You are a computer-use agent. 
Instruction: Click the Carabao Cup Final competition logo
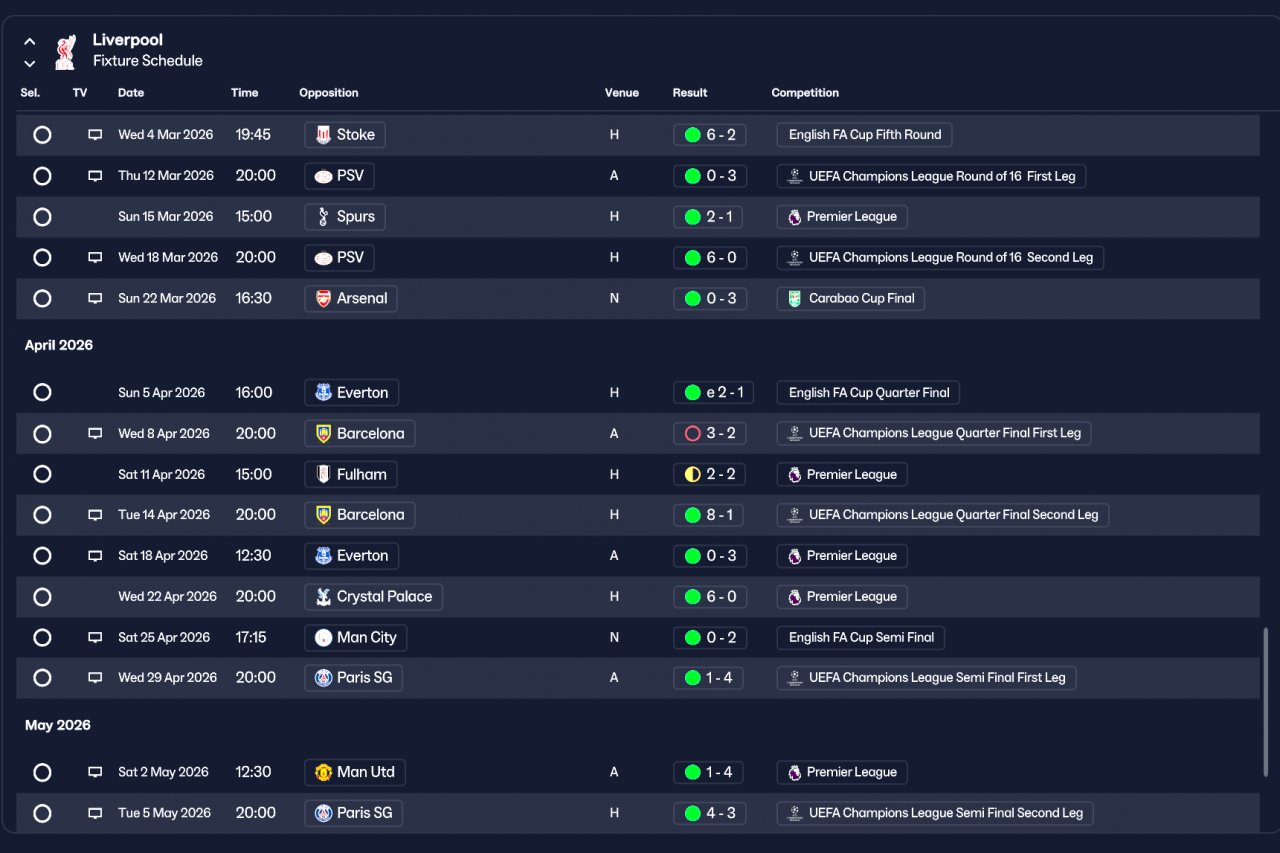[794, 298]
